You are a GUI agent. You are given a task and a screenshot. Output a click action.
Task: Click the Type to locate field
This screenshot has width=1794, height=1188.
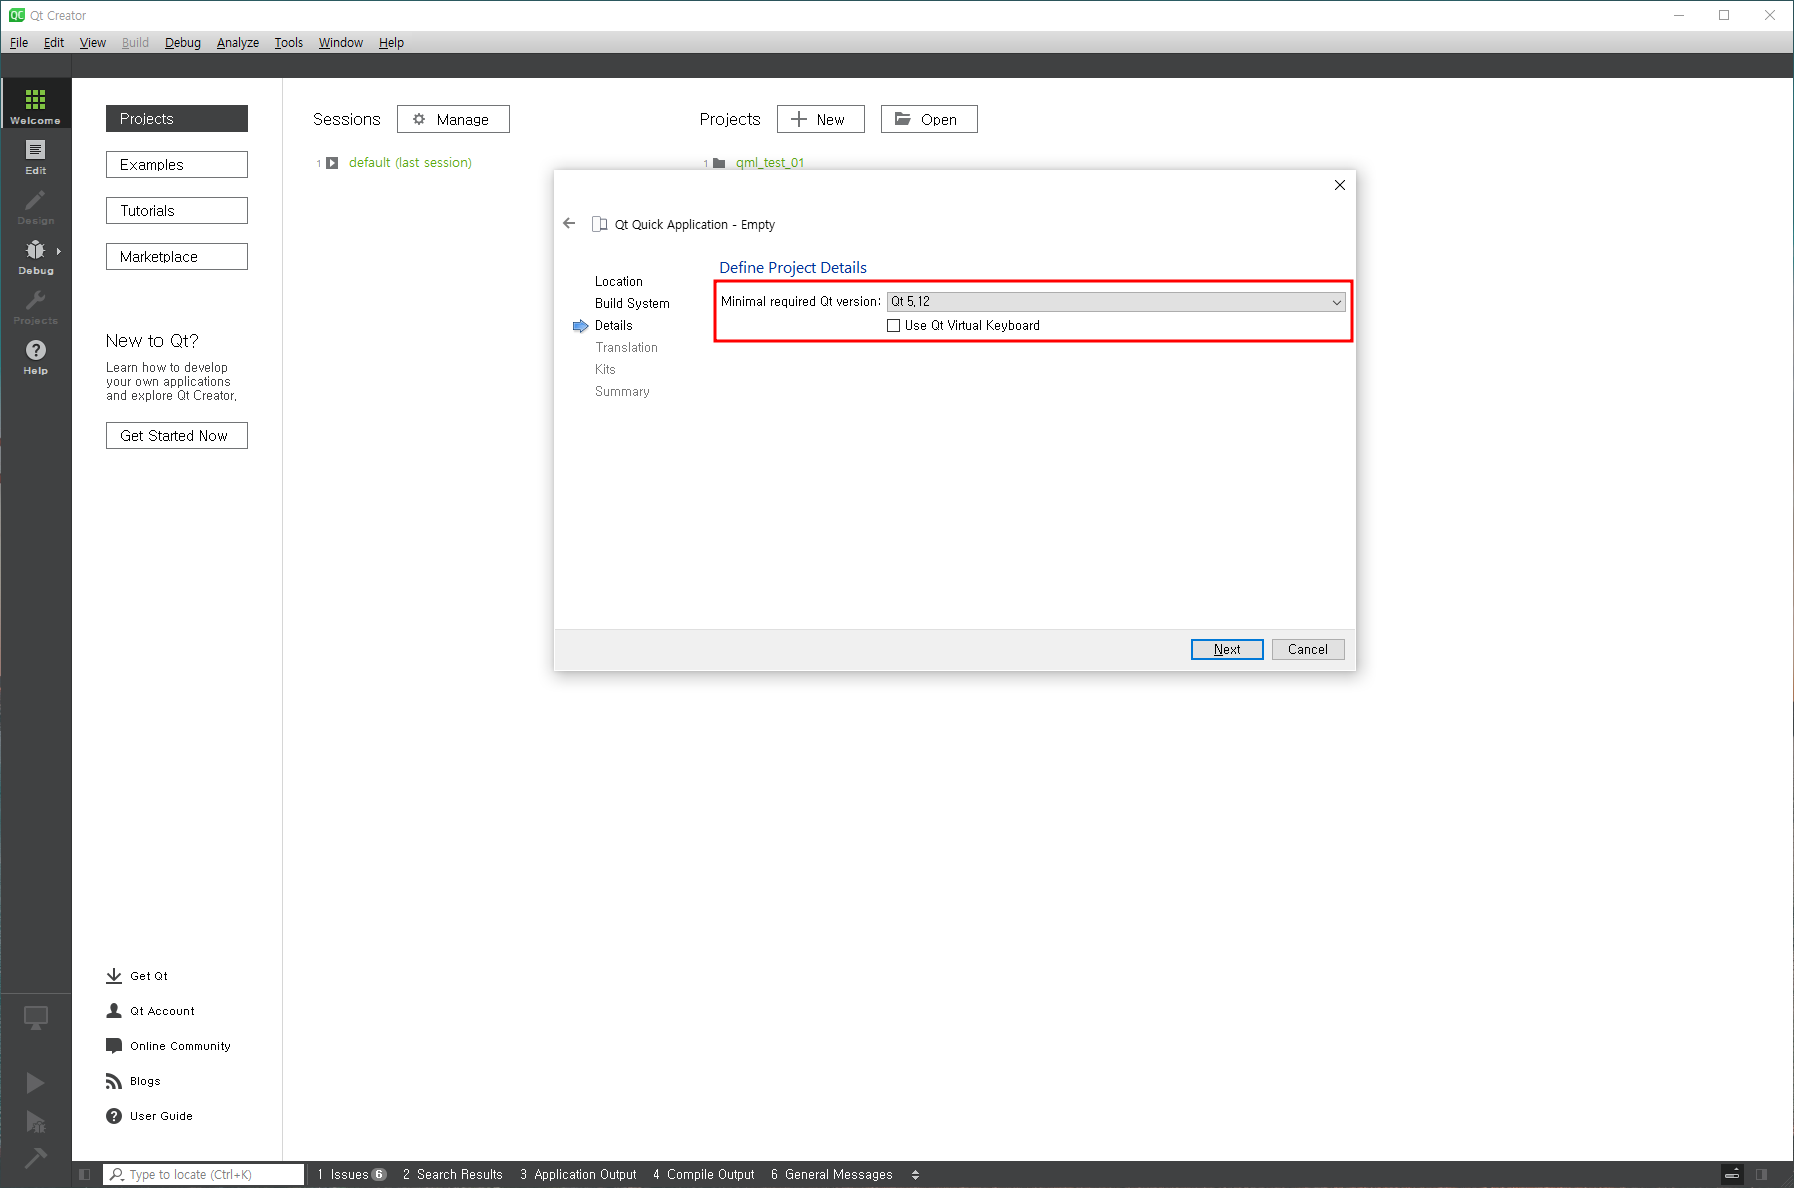click(x=204, y=1174)
